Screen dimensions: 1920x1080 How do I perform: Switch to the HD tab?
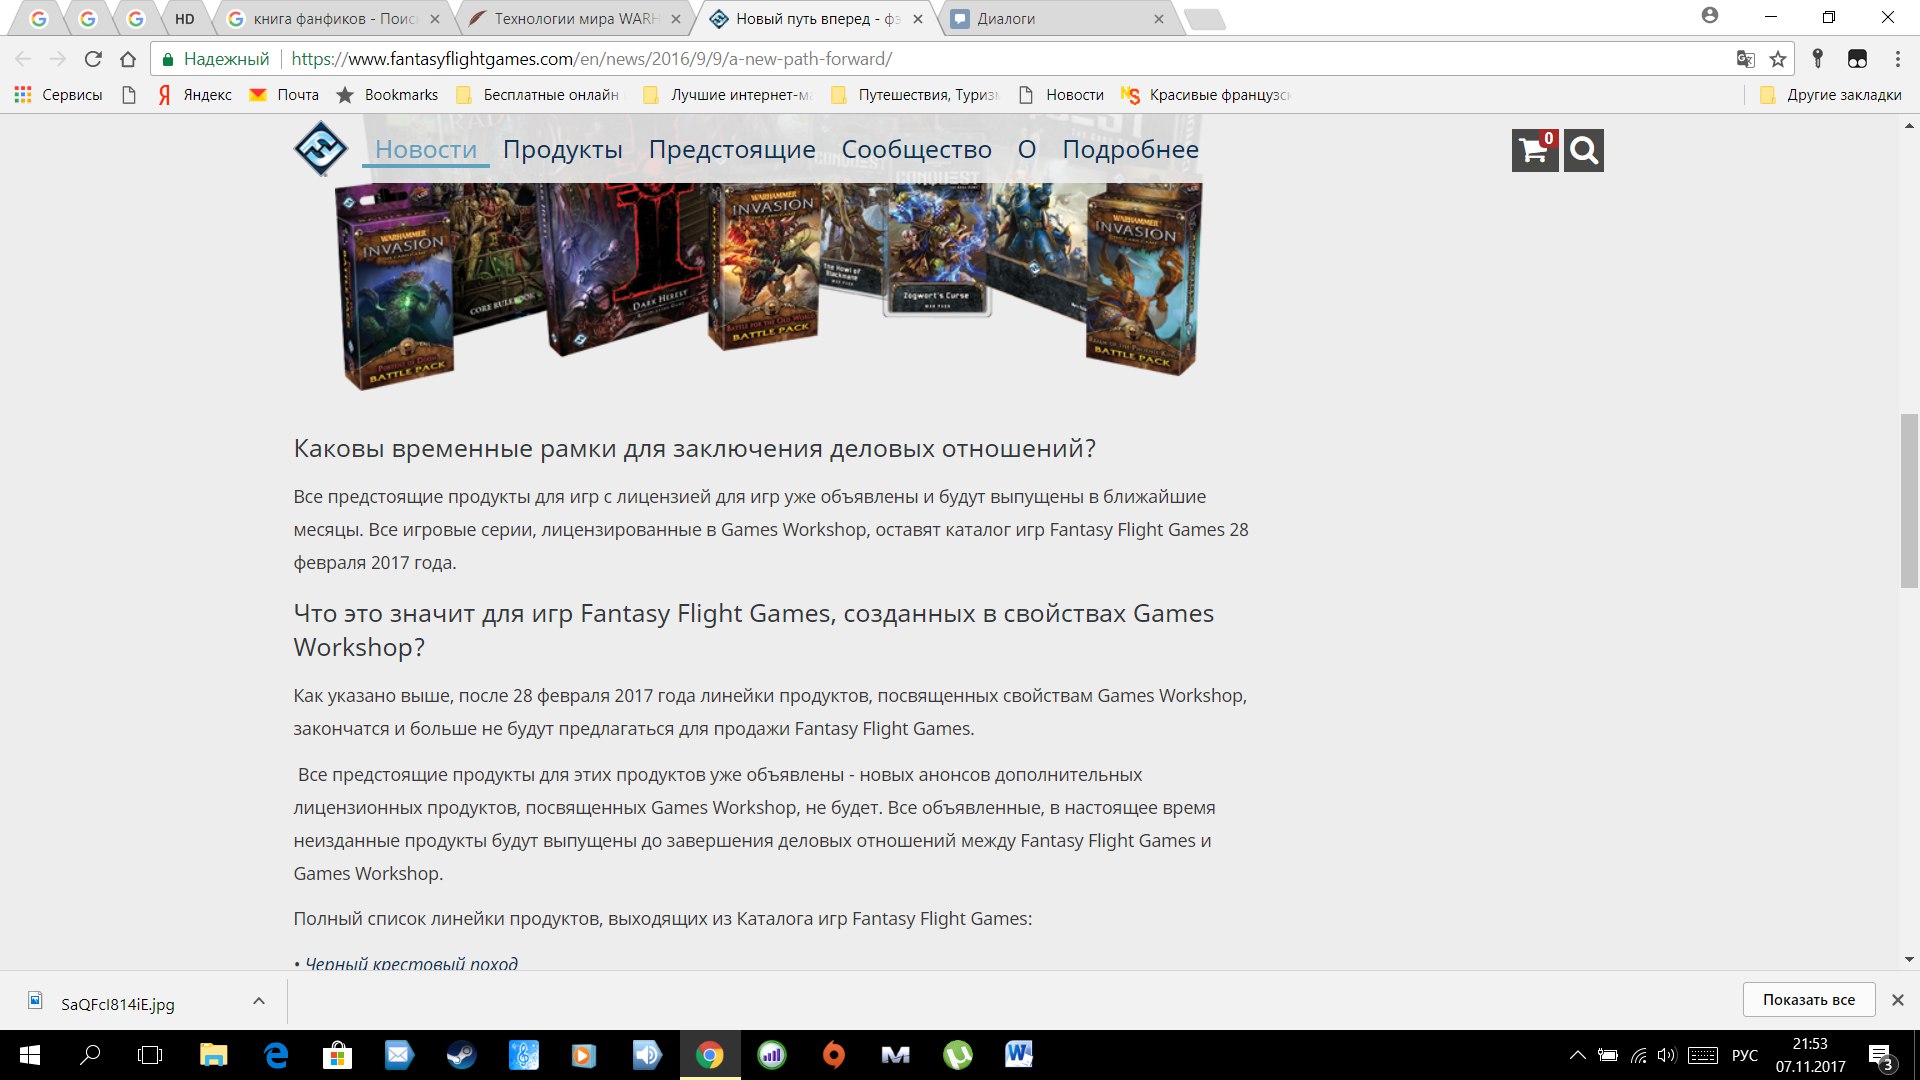click(x=185, y=19)
